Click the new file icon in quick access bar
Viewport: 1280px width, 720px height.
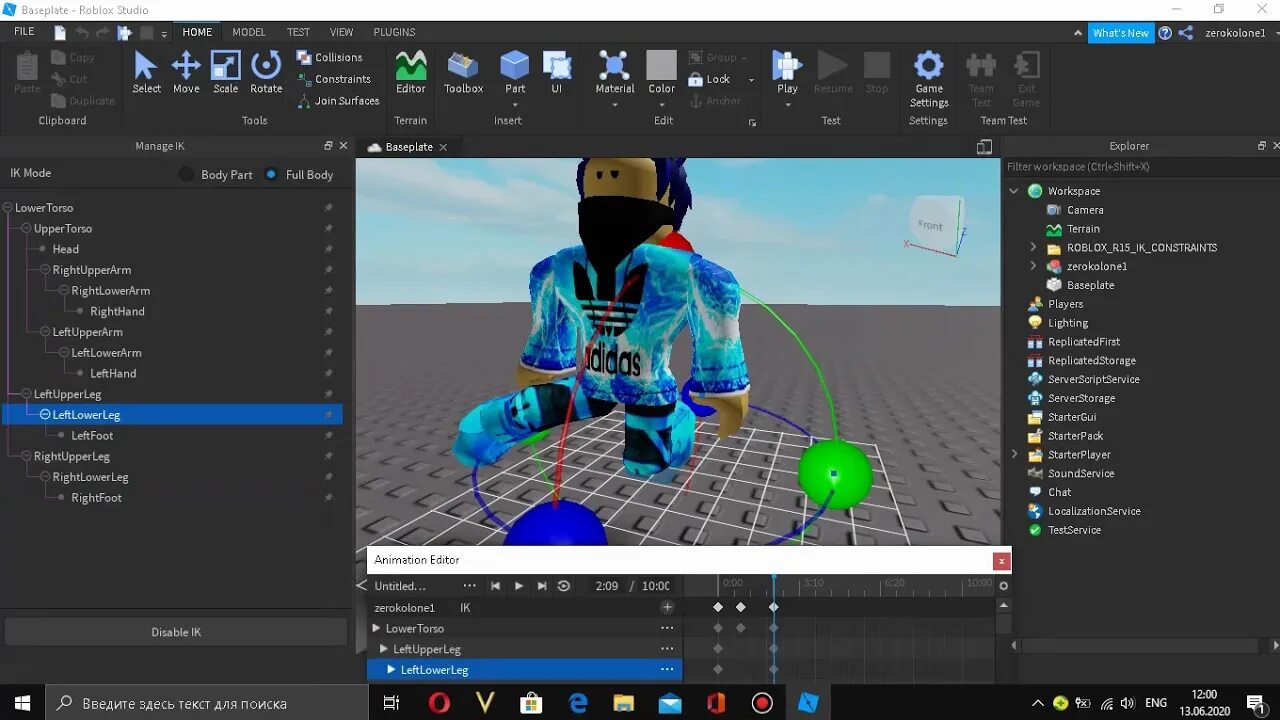[x=60, y=32]
